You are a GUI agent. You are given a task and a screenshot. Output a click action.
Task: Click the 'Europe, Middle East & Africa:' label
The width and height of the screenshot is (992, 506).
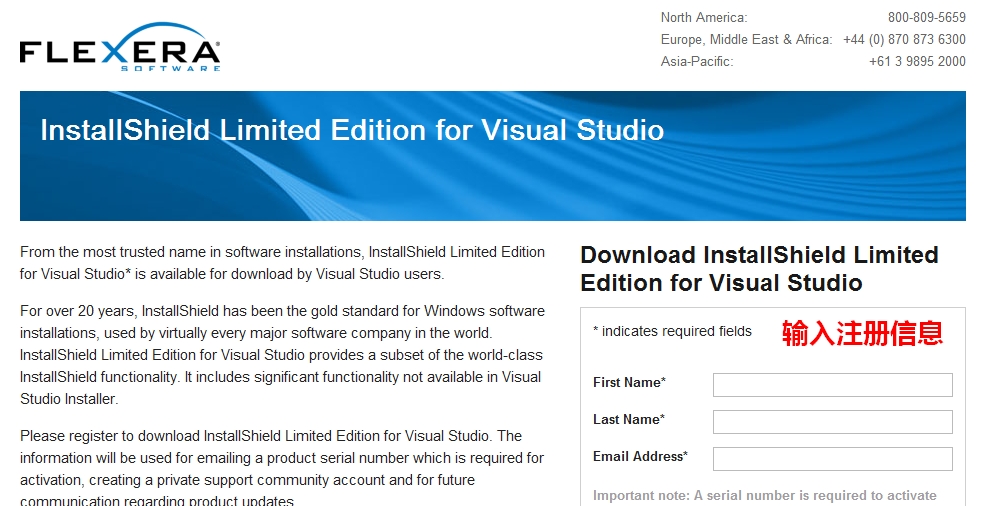point(747,39)
